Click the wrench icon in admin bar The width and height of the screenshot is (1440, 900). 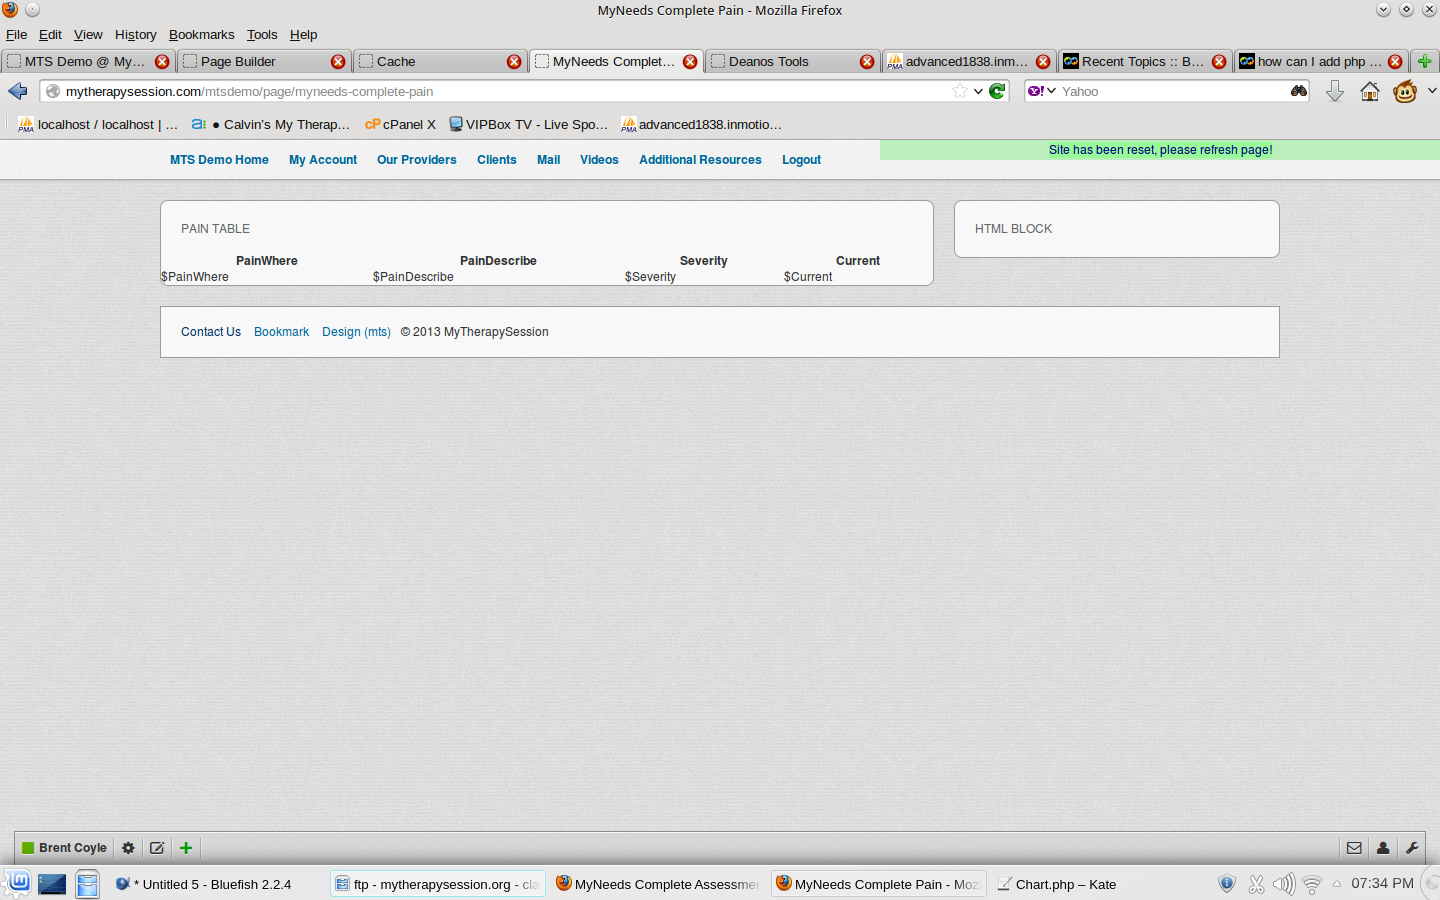click(1412, 848)
